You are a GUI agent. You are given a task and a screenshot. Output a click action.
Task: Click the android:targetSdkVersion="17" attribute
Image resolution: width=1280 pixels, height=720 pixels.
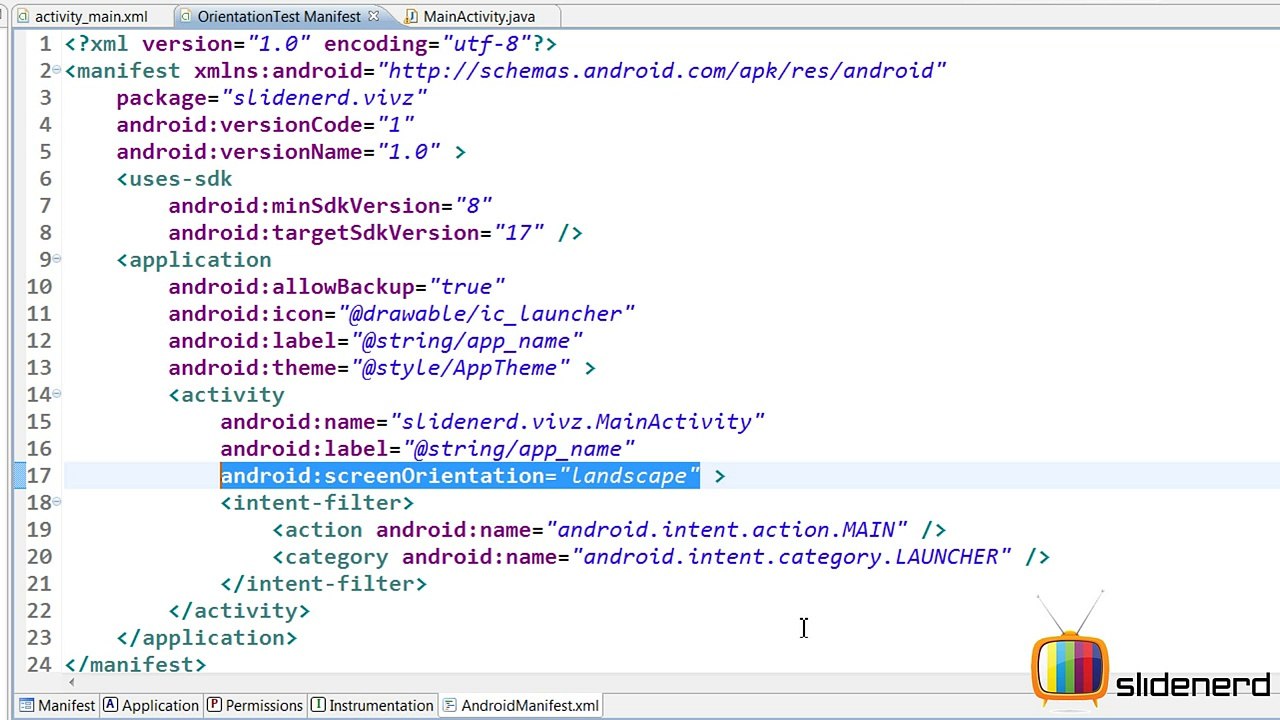356,233
